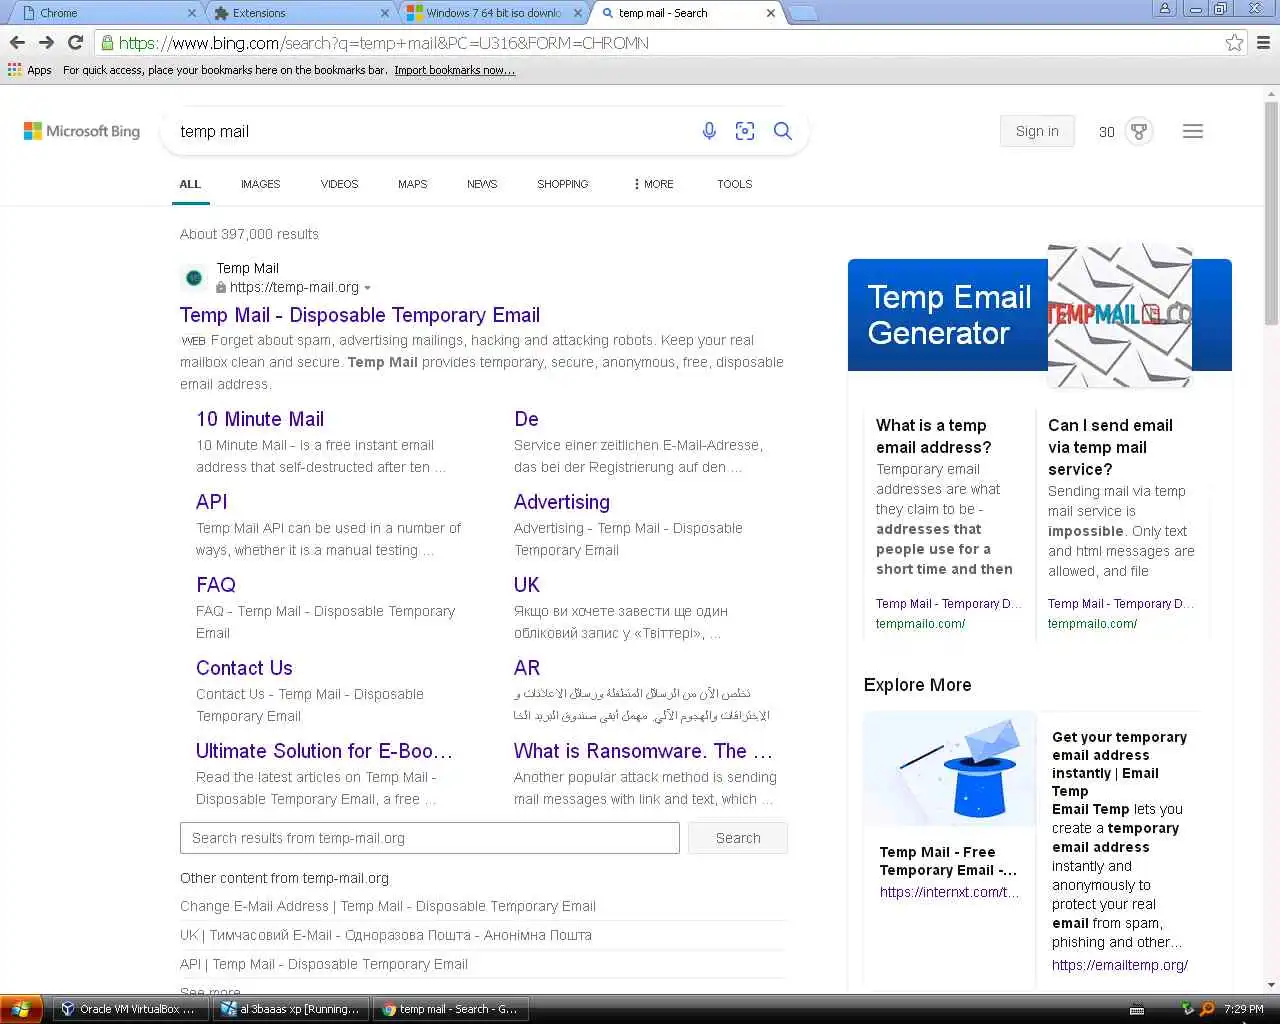
Task: Select the SHOPPING search tab
Action: [x=562, y=184]
